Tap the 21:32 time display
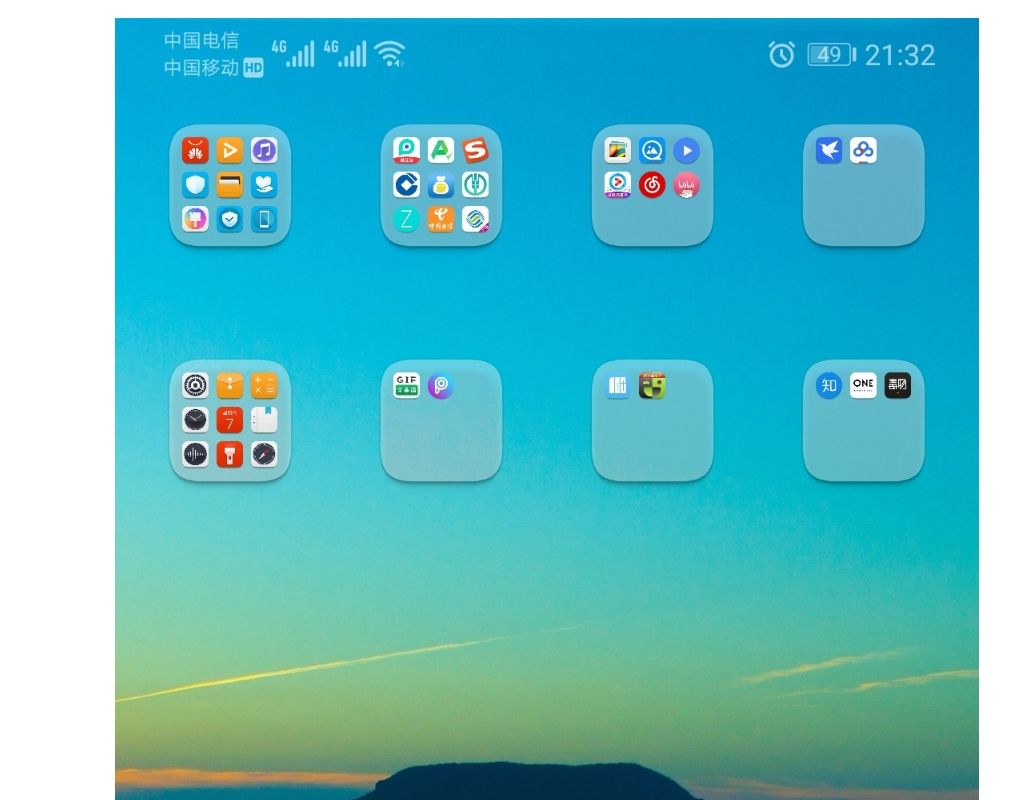The image size is (1011, 800). pyautogui.click(x=900, y=55)
